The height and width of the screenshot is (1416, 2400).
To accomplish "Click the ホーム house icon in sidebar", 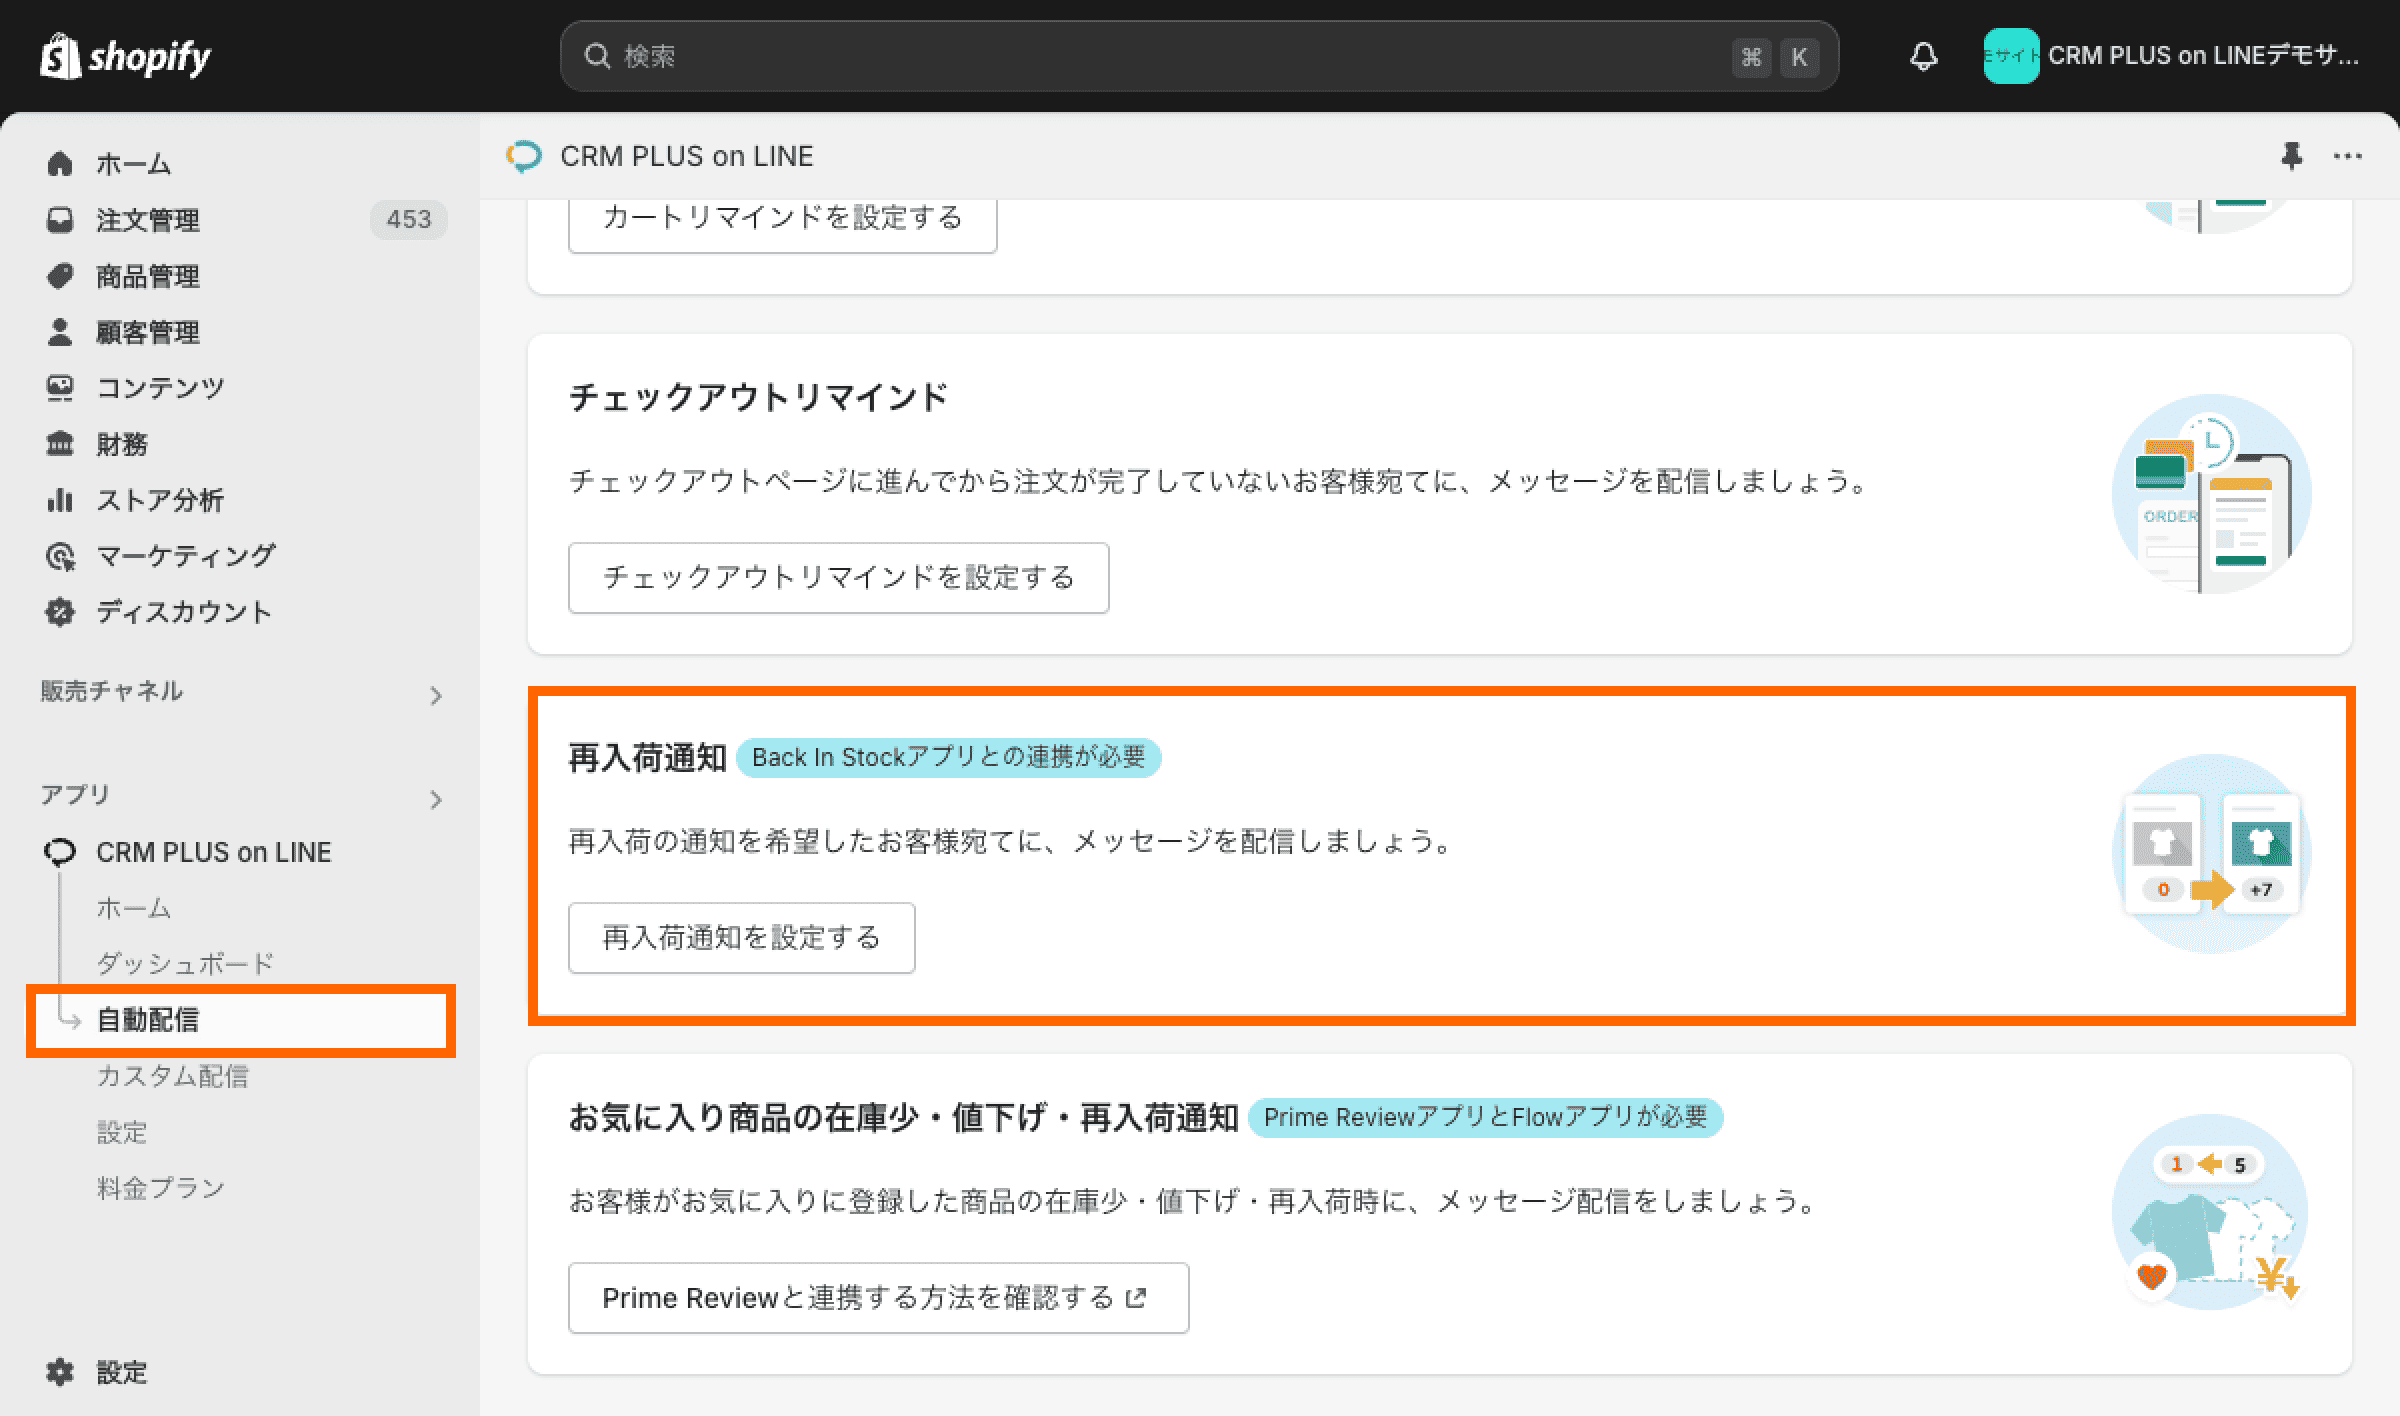I will pyautogui.click(x=60, y=163).
